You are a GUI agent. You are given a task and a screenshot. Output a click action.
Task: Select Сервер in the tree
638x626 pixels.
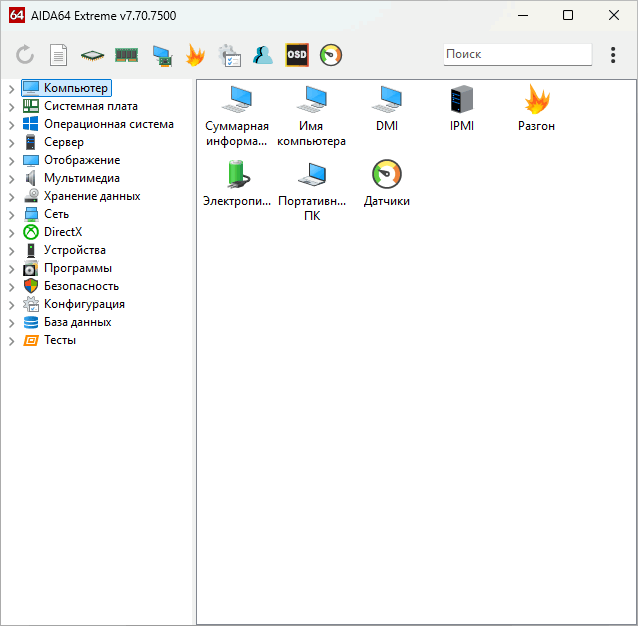click(54, 142)
